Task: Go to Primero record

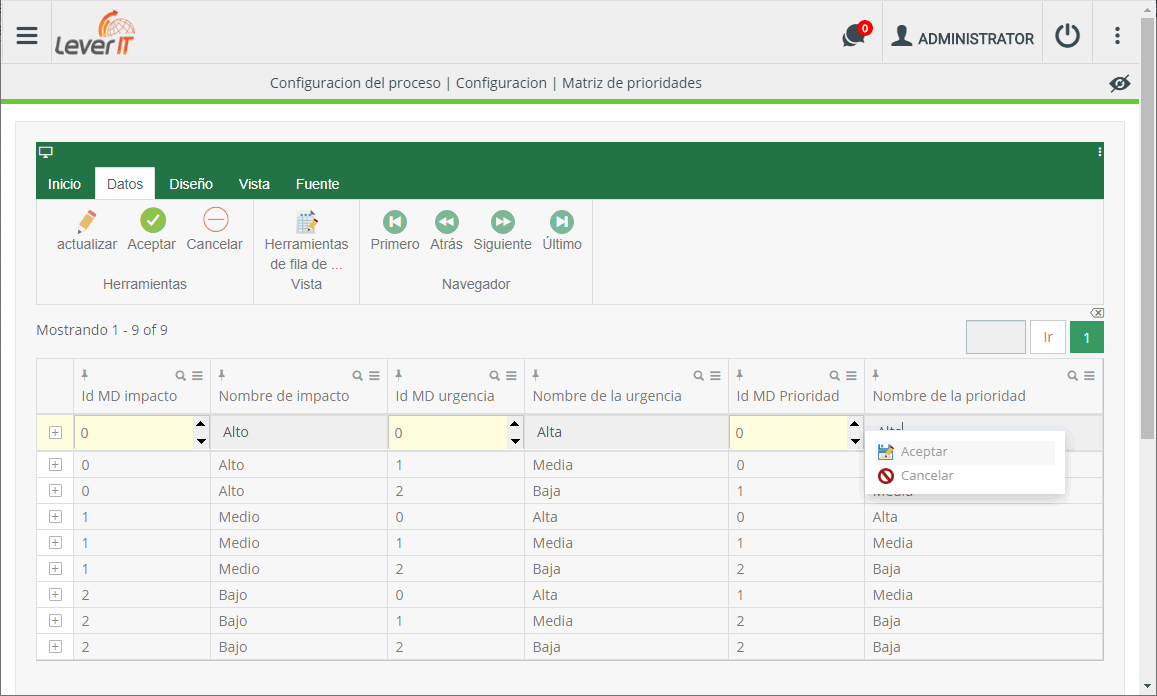Action: (395, 231)
